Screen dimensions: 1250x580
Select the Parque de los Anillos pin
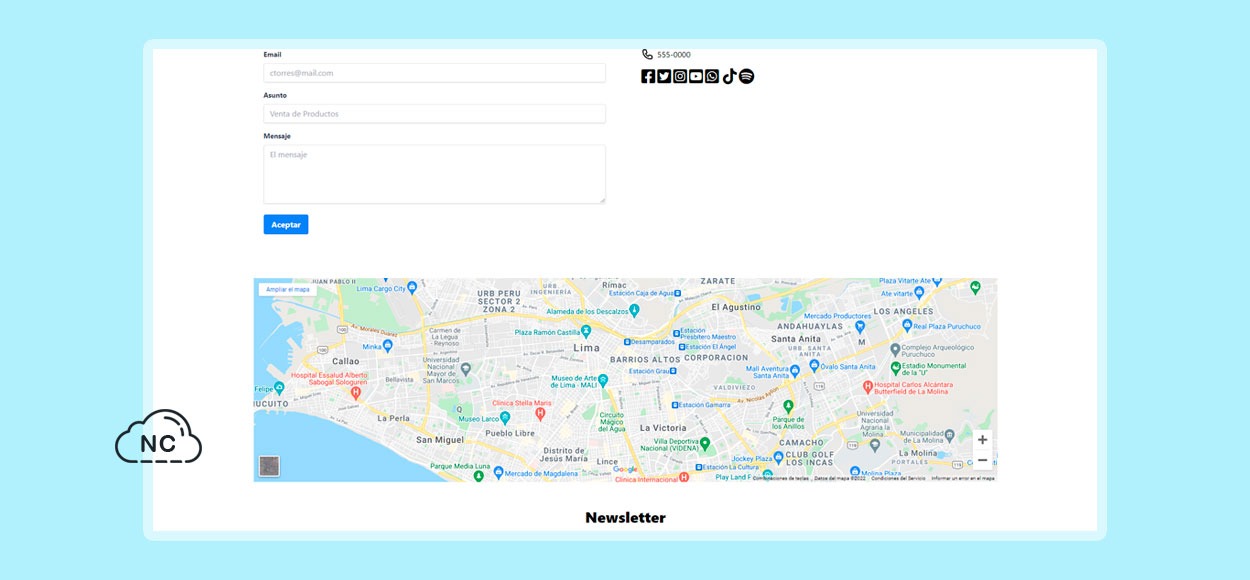coord(788,406)
